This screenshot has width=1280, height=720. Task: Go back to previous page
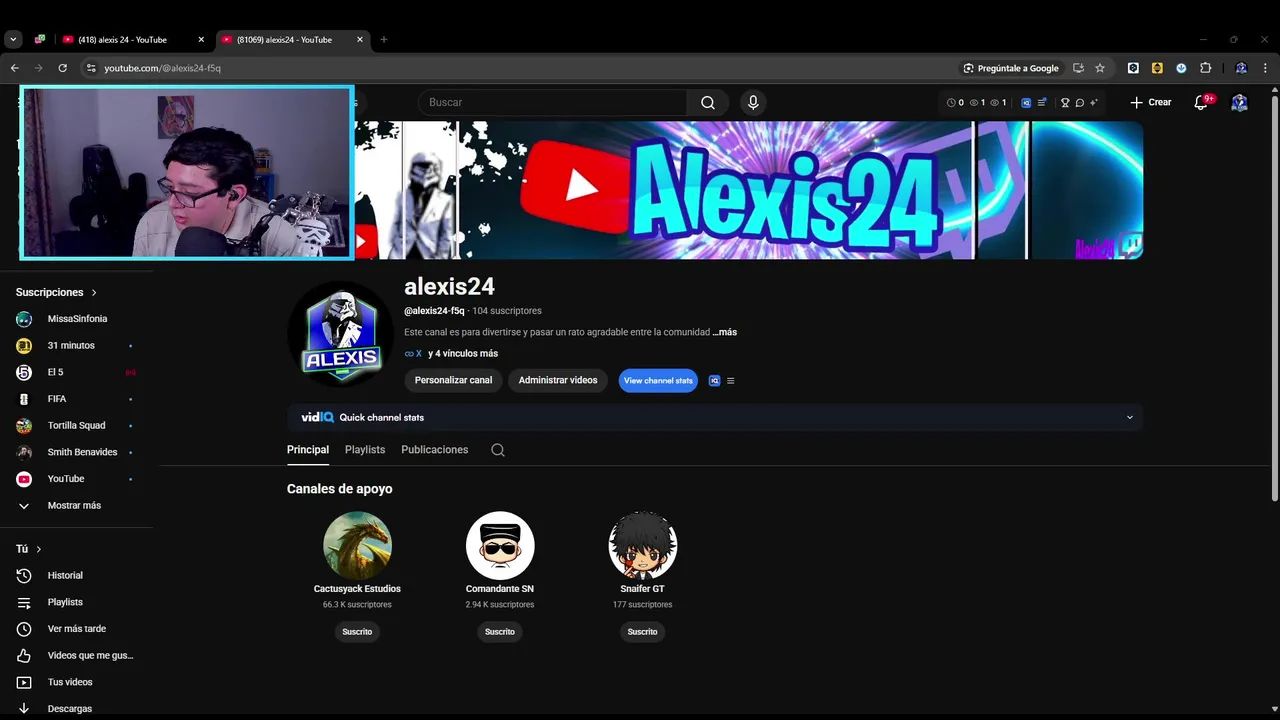pyautogui.click(x=14, y=68)
